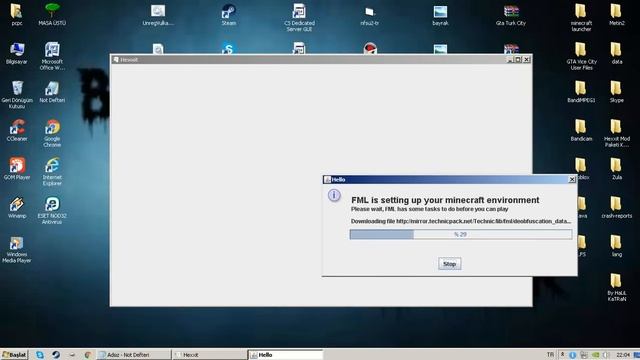
Task: Select the Microsoft Office Word shortcut
Action: 52,56
